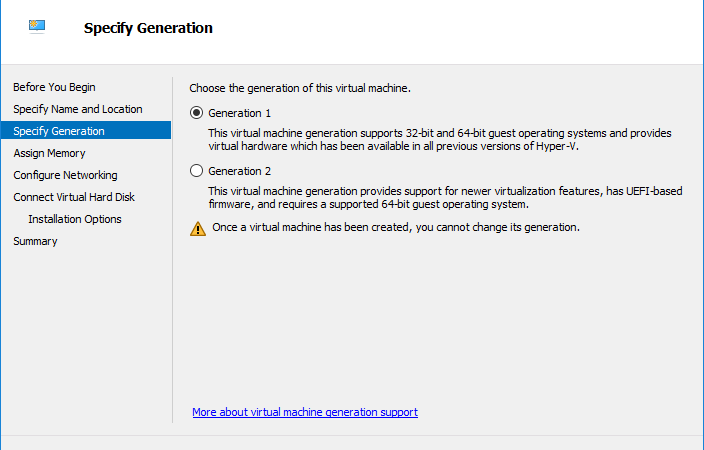Go to Connect Virtual Hard Disk step
The image size is (704, 450).
tap(74, 197)
